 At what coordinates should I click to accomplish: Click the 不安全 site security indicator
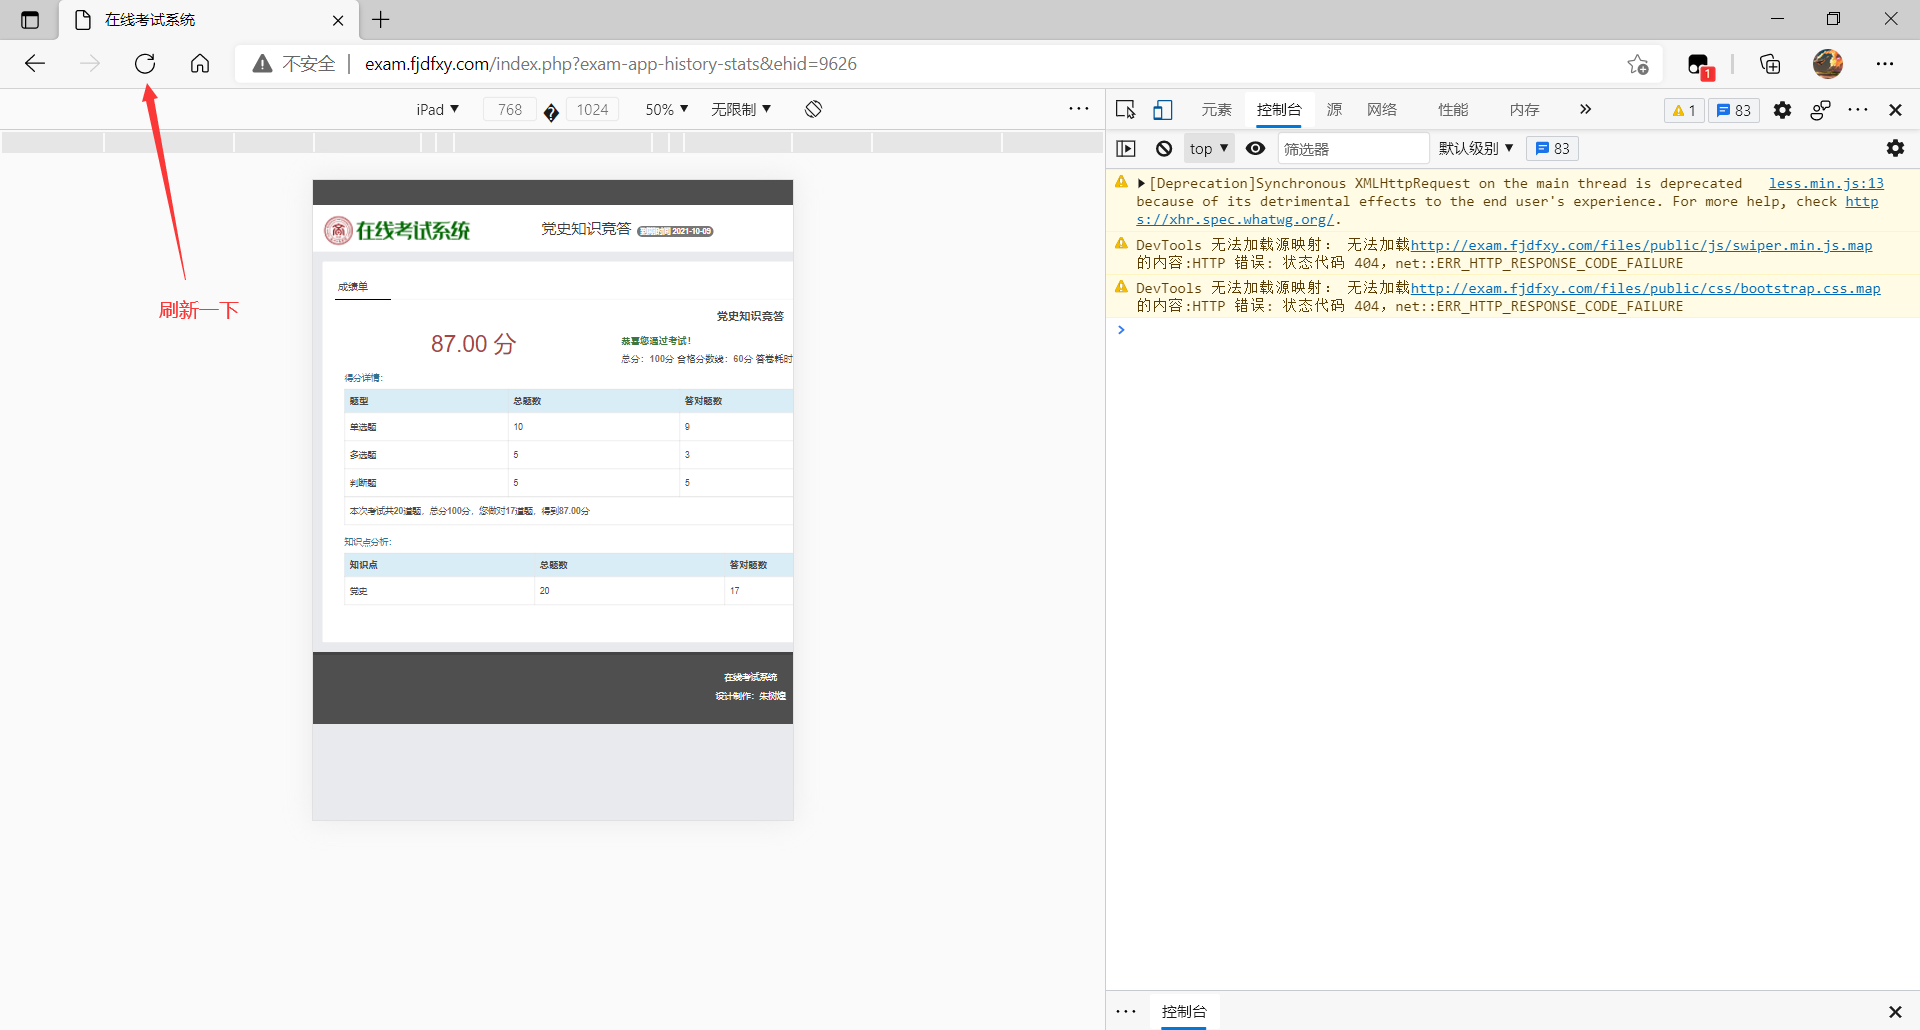click(x=294, y=64)
